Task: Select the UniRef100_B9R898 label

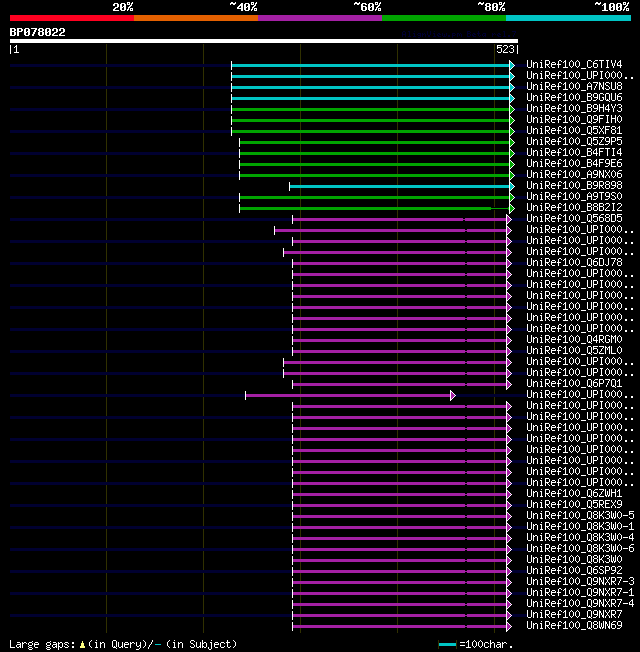Action: coord(574,185)
